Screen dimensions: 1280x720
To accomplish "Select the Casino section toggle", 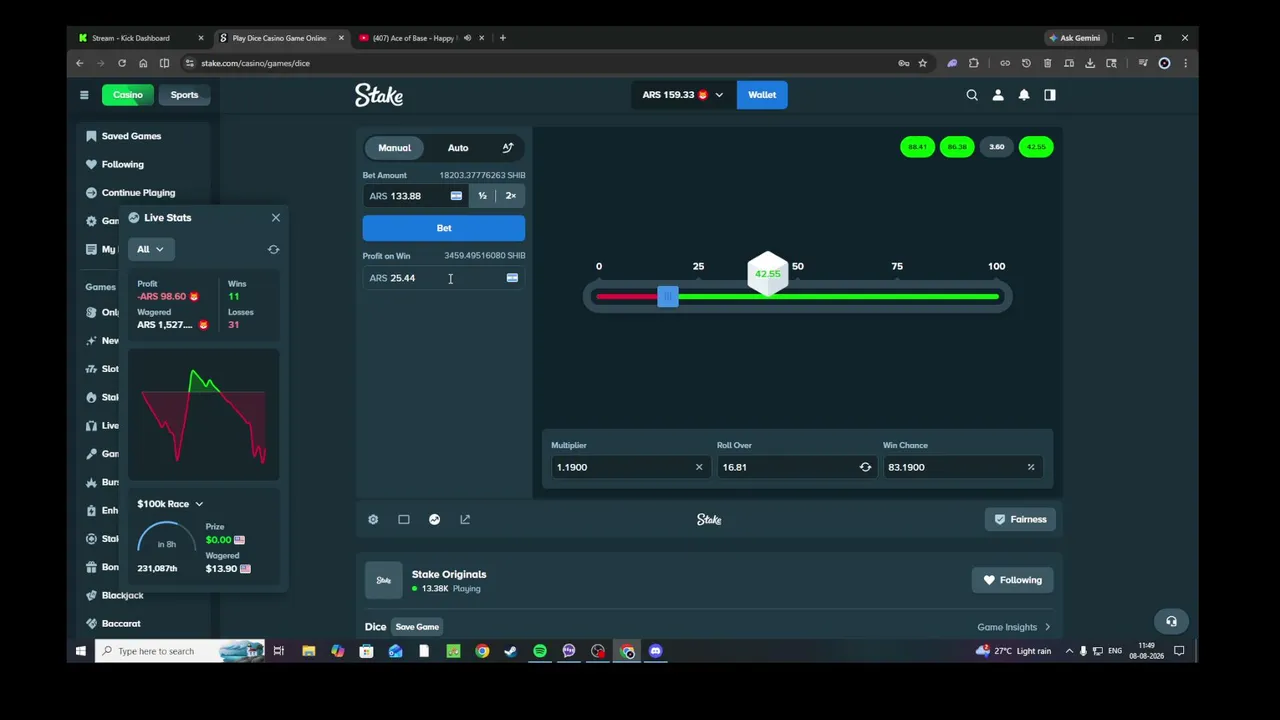I will click(127, 95).
